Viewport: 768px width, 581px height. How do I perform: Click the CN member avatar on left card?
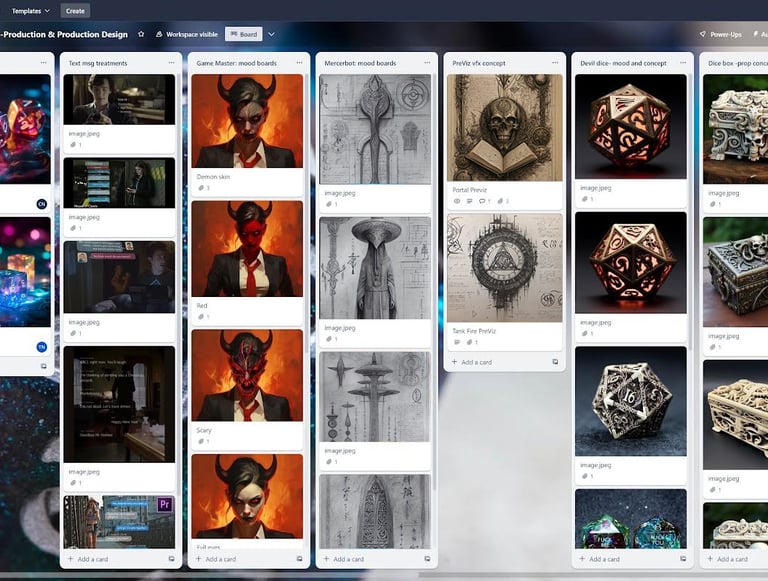42,204
